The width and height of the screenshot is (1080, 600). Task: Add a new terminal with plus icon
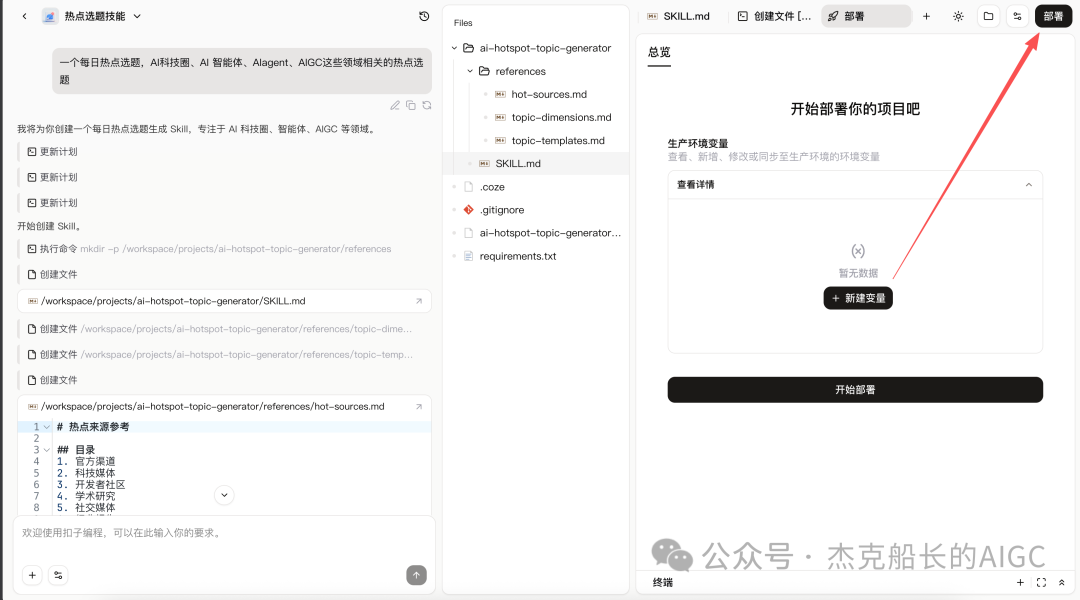[x=1020, y=583]
